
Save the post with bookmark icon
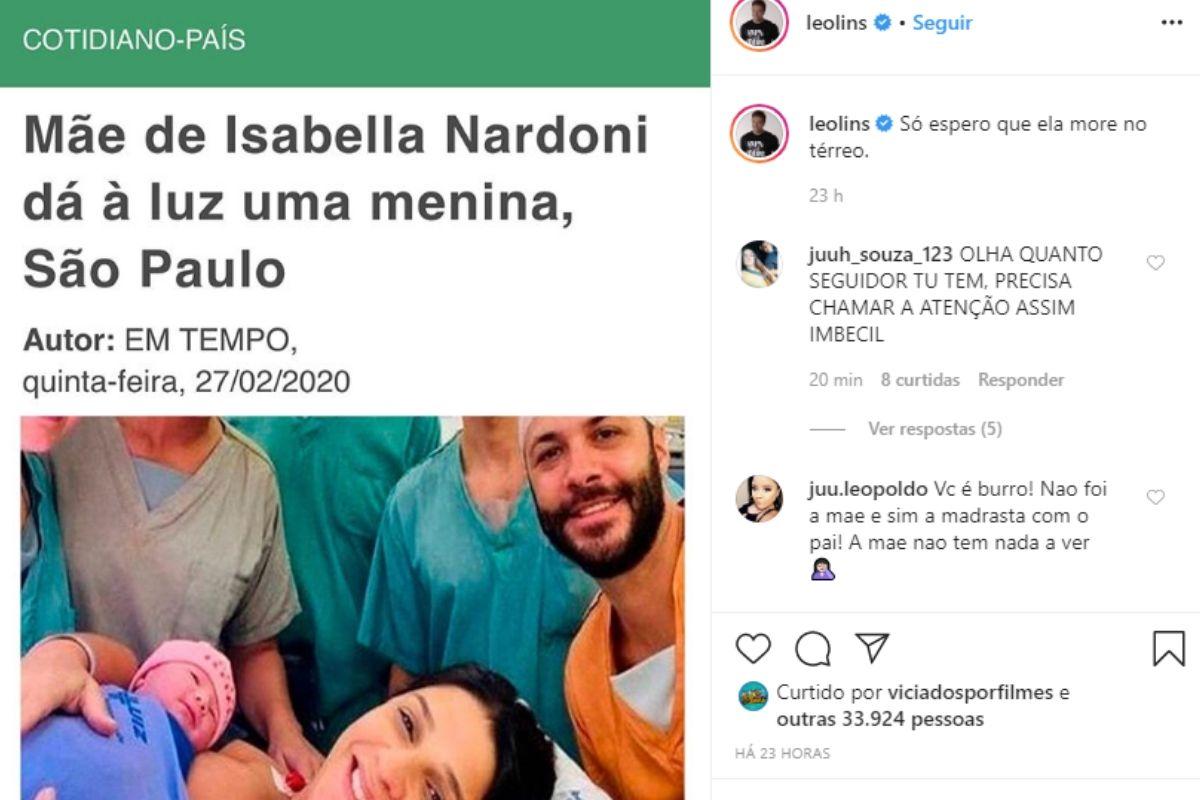click(x=1168, y=648)
